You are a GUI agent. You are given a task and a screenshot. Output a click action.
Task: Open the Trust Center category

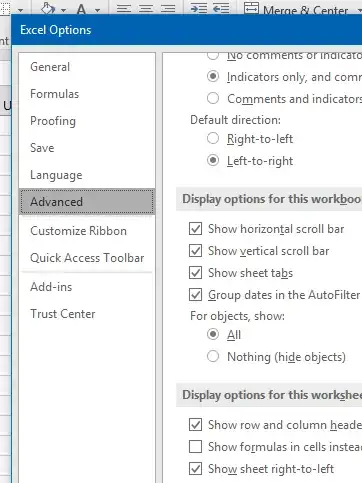(87, 314)
